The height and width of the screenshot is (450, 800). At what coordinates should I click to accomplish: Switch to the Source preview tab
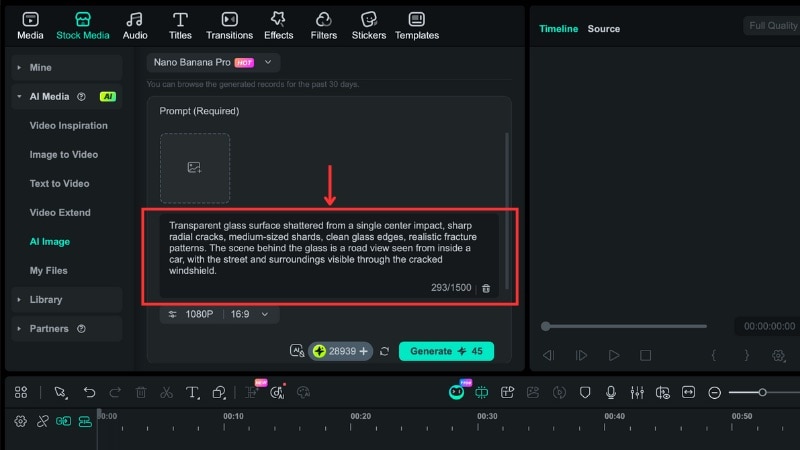tap(604, 29)
